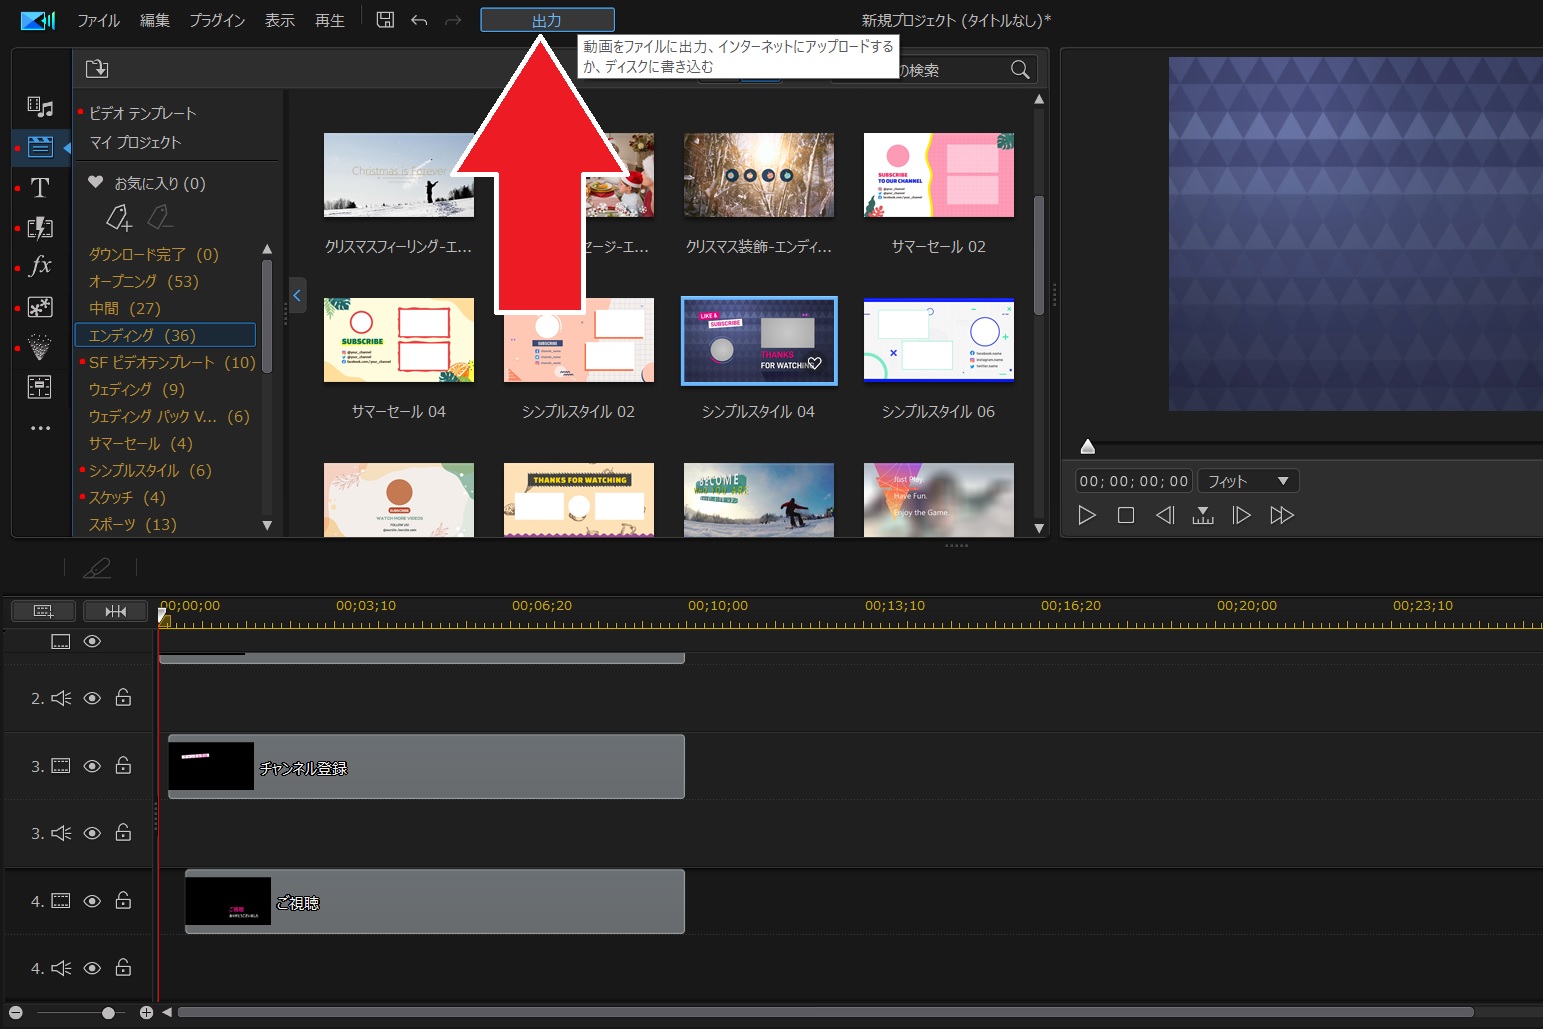Click the zoom in plus on timeline
Screen dimensions: 1543x1029
pos(146,1013)
